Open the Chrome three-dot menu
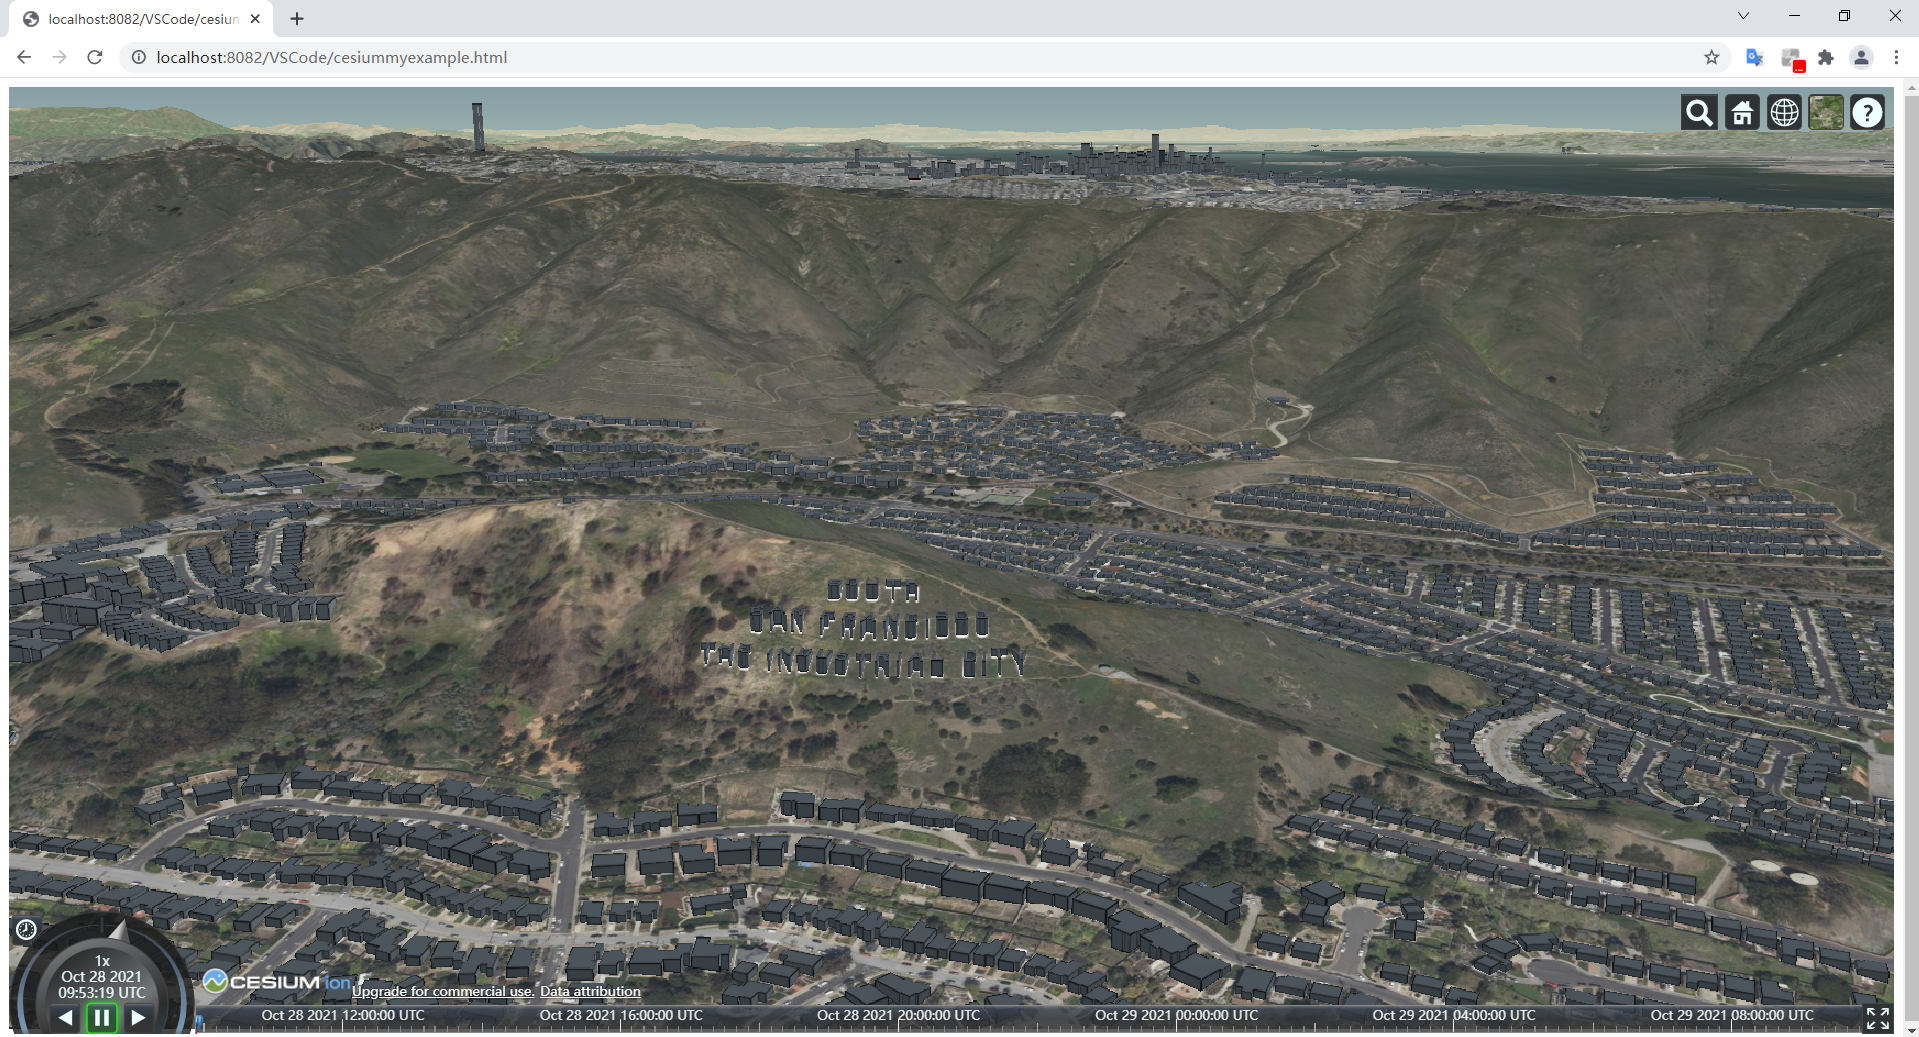1919x1037 pixels. 1896,57
